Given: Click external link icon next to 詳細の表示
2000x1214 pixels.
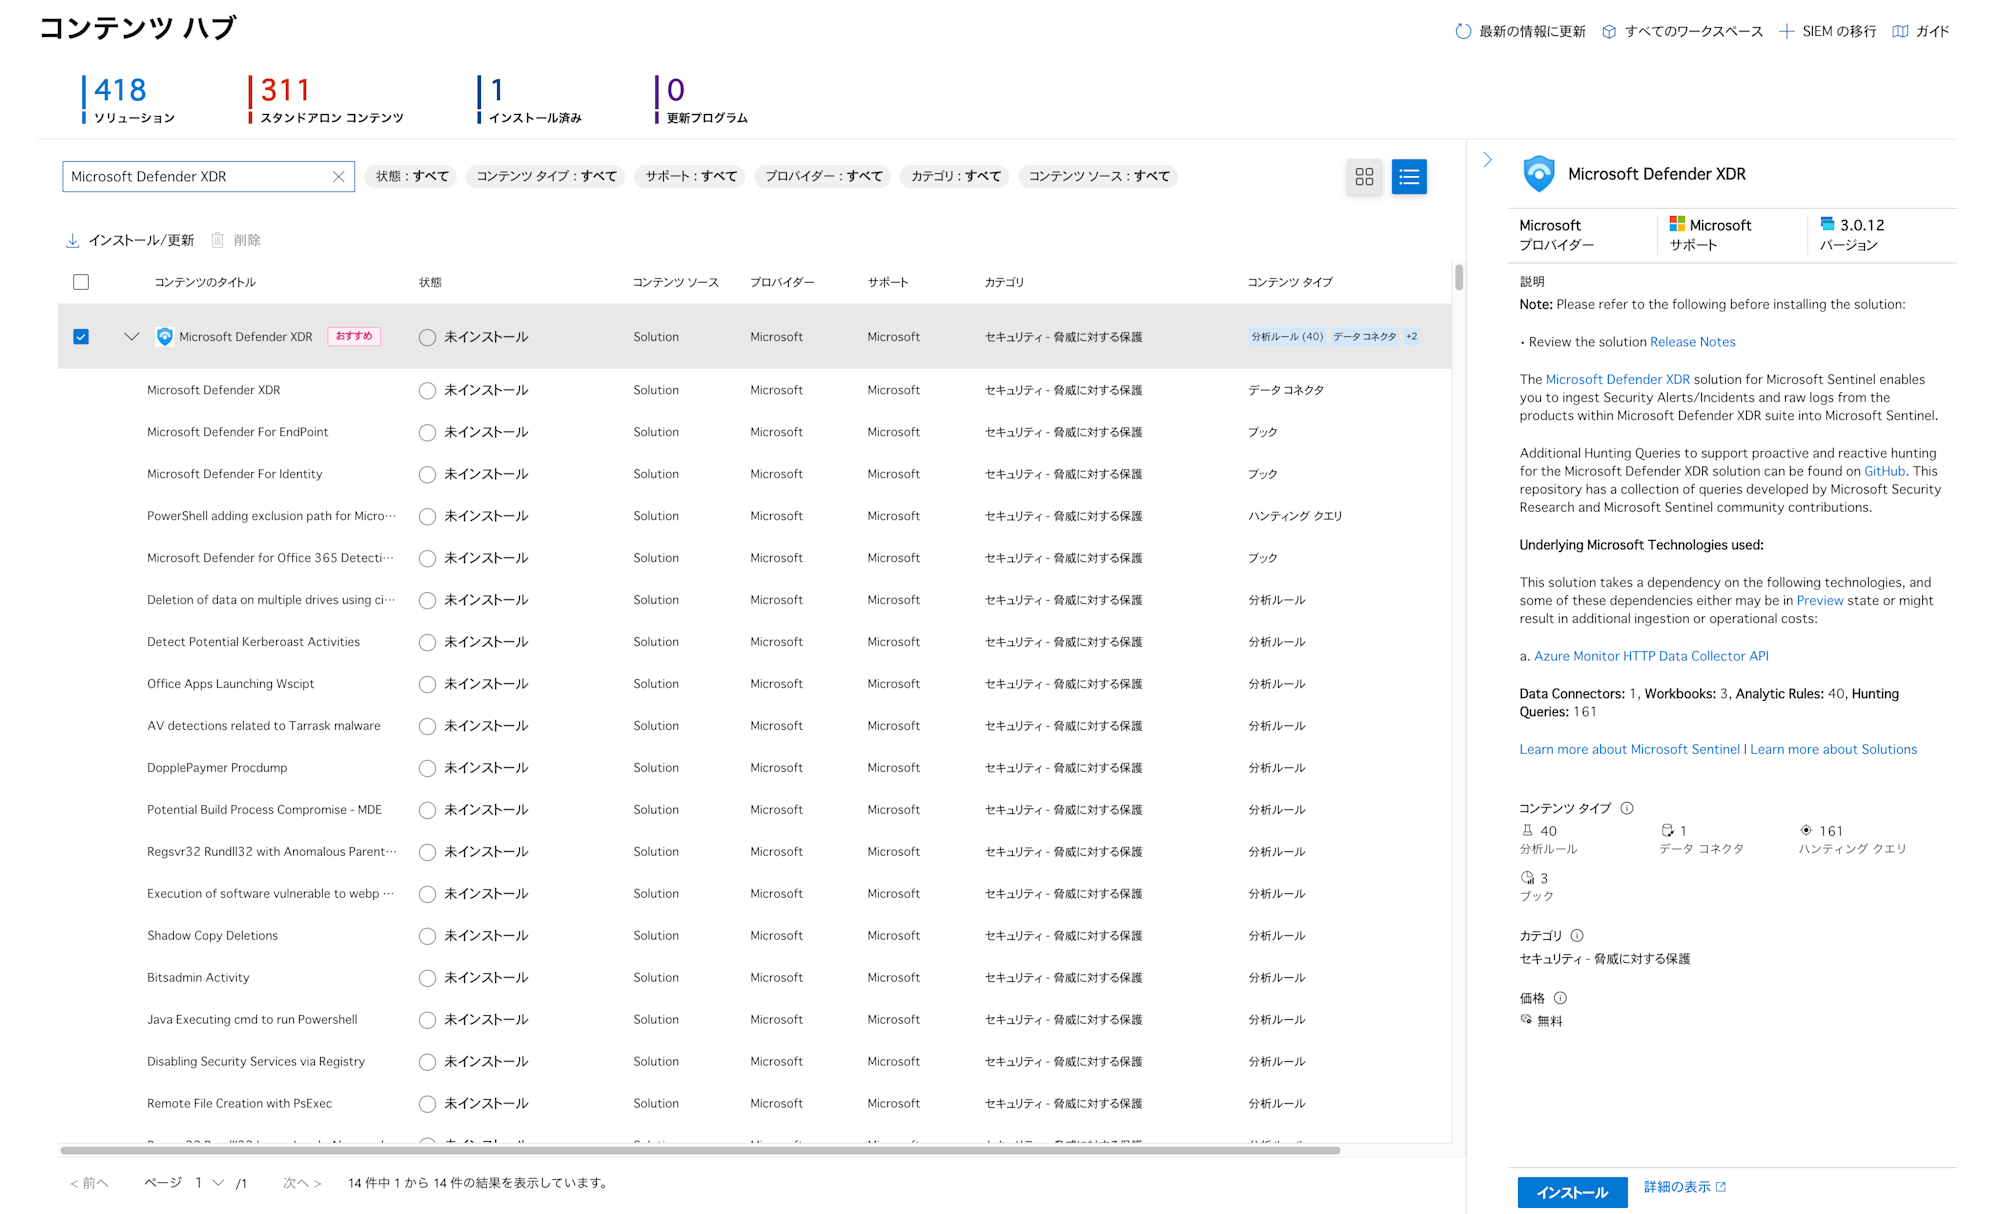Looking at the screenshot, I should click(1721, 1187).
